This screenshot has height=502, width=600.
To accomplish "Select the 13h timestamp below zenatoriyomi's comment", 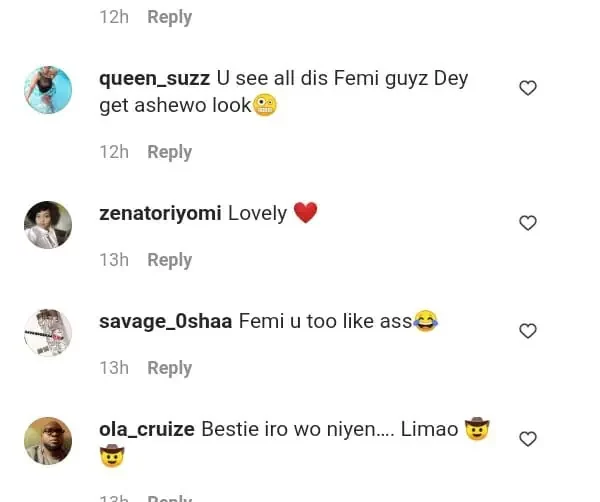I will pos(114,260).
